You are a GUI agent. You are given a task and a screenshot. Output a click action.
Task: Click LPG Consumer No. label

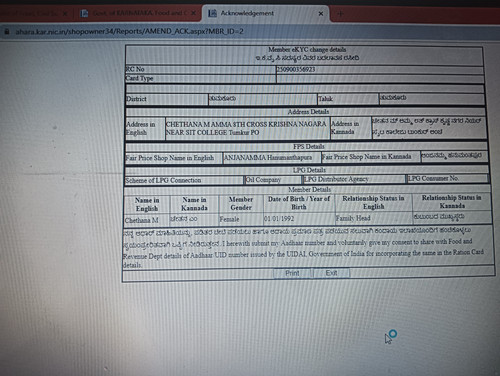tap(433, 178)
